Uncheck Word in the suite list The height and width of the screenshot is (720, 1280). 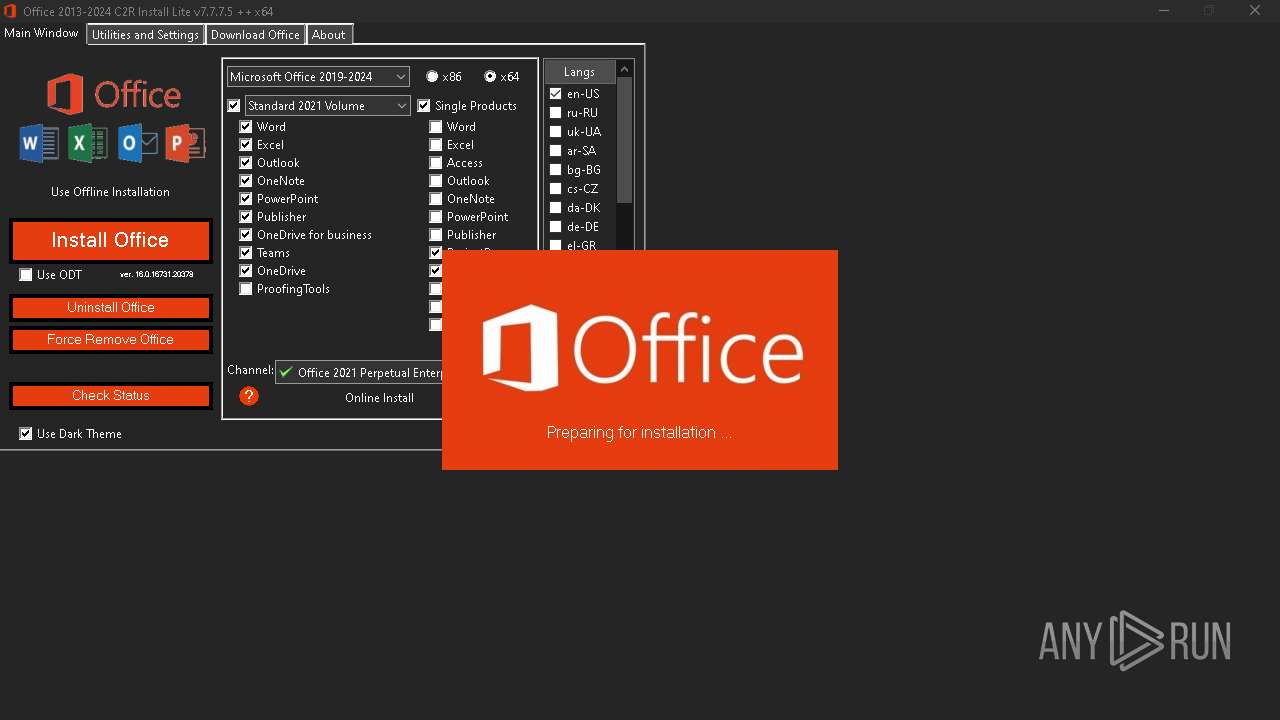pos(246,127)
